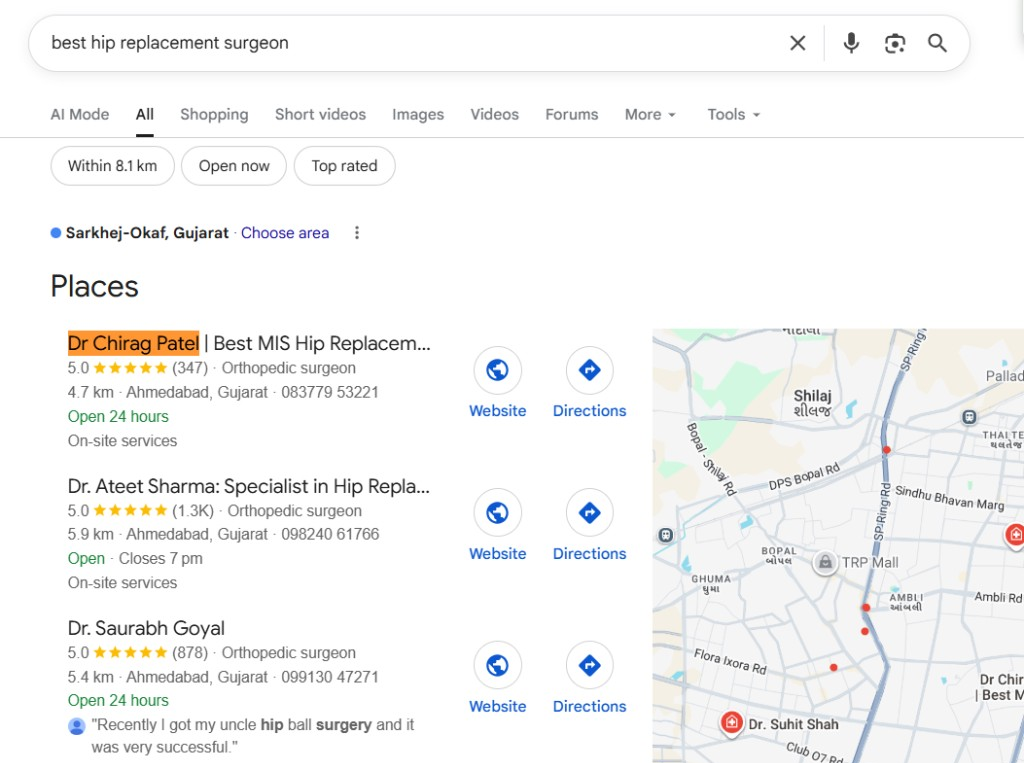Screen dimensions: 1024x763
Task: Toggle the Top rated filter chip
Action: 344,166
